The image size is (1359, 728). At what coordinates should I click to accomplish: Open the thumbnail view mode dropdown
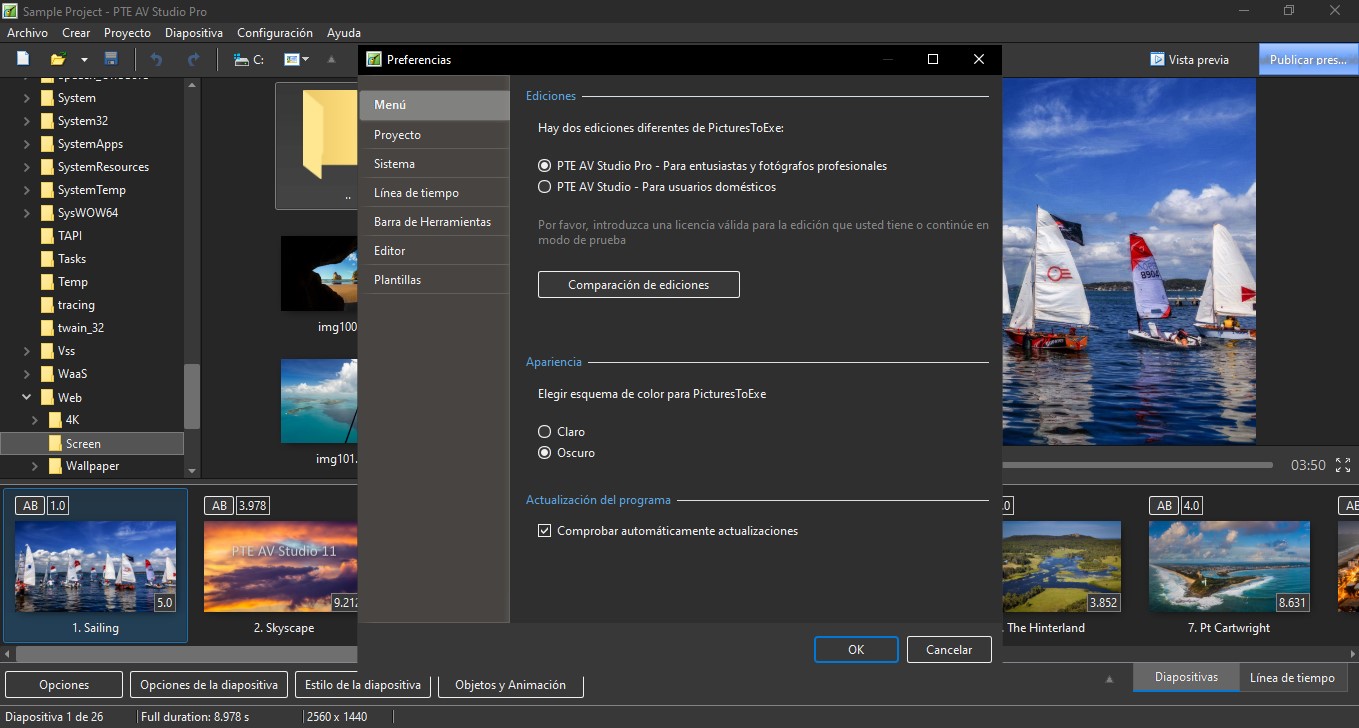point(304,59)
